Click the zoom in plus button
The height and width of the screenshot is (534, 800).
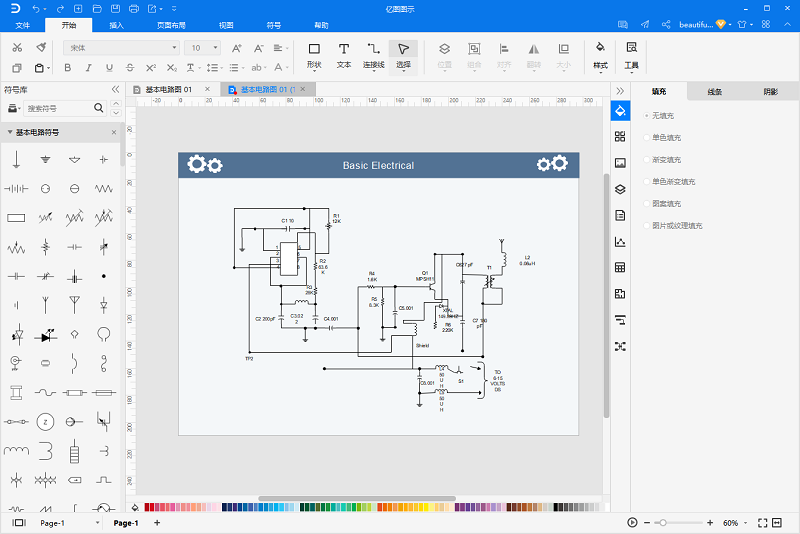pyautogui.click(x=710, y=523)
